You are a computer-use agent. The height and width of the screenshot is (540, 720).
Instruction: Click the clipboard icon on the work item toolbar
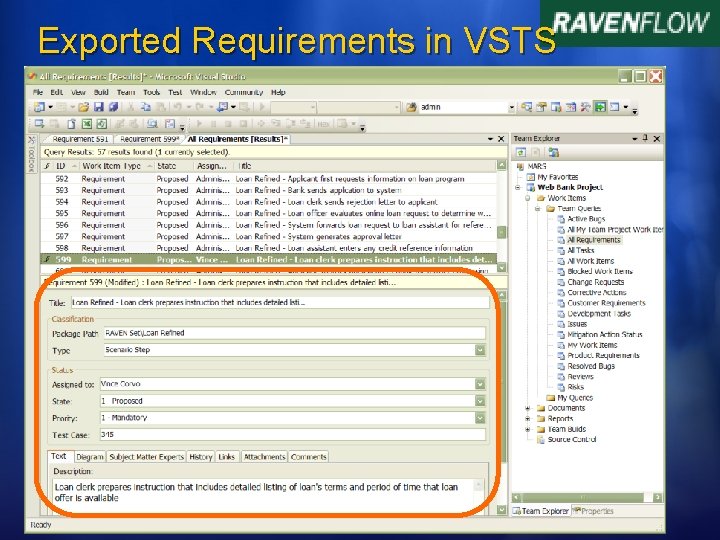click(x=72, y=124)
